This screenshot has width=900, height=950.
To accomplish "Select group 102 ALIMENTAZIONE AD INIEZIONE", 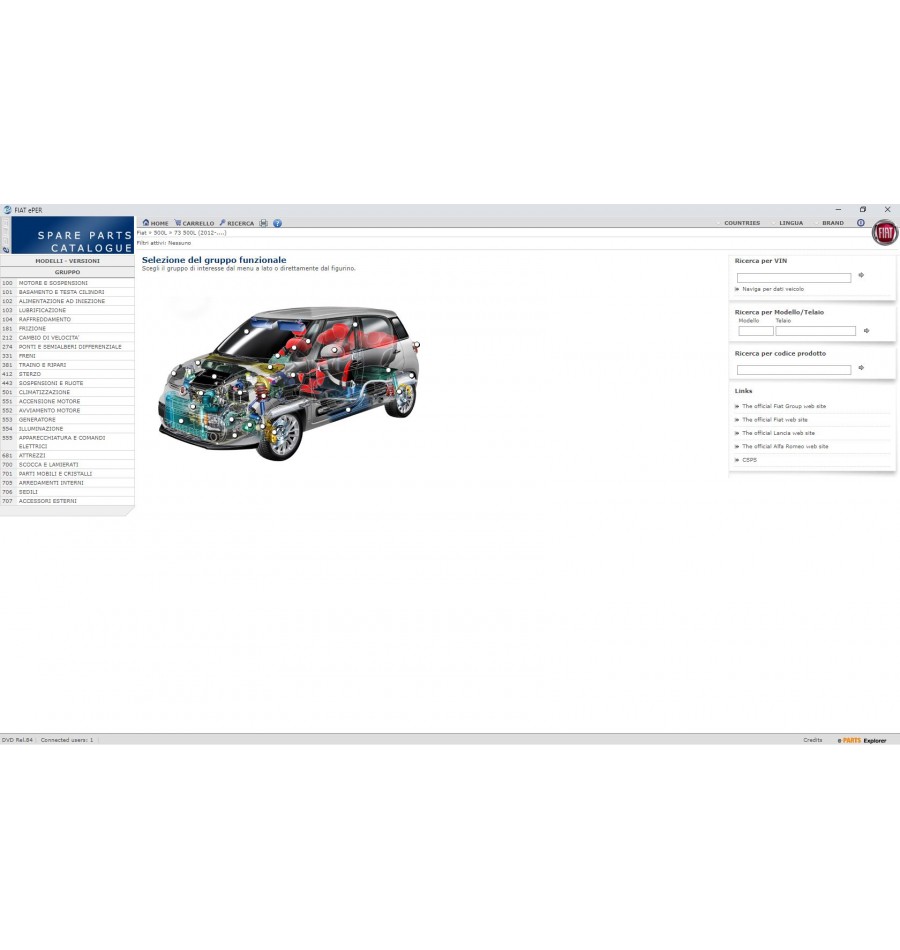I will [x=67, y=301].
